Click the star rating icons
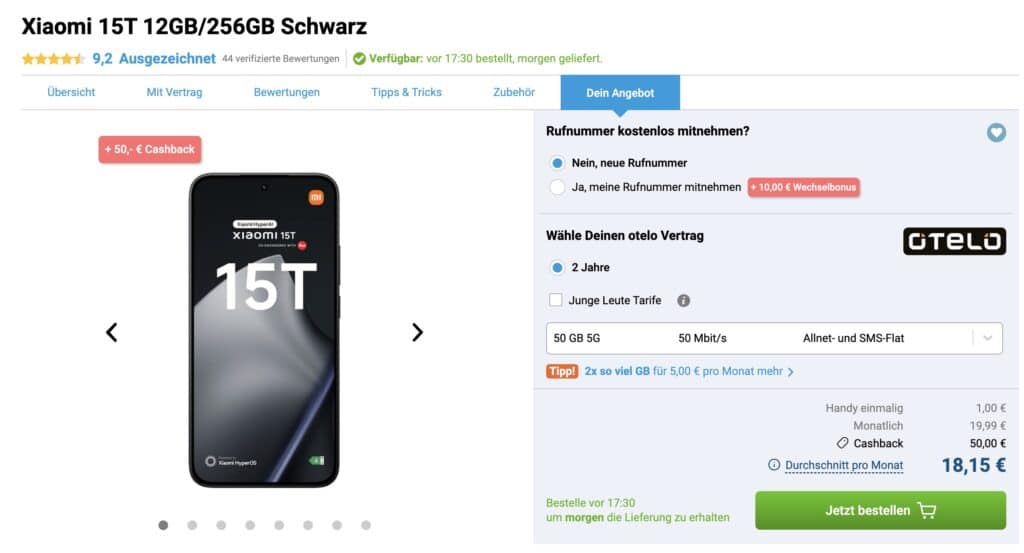The height and width of the screenshot is (553, 1024). click(x=53, y=59)
